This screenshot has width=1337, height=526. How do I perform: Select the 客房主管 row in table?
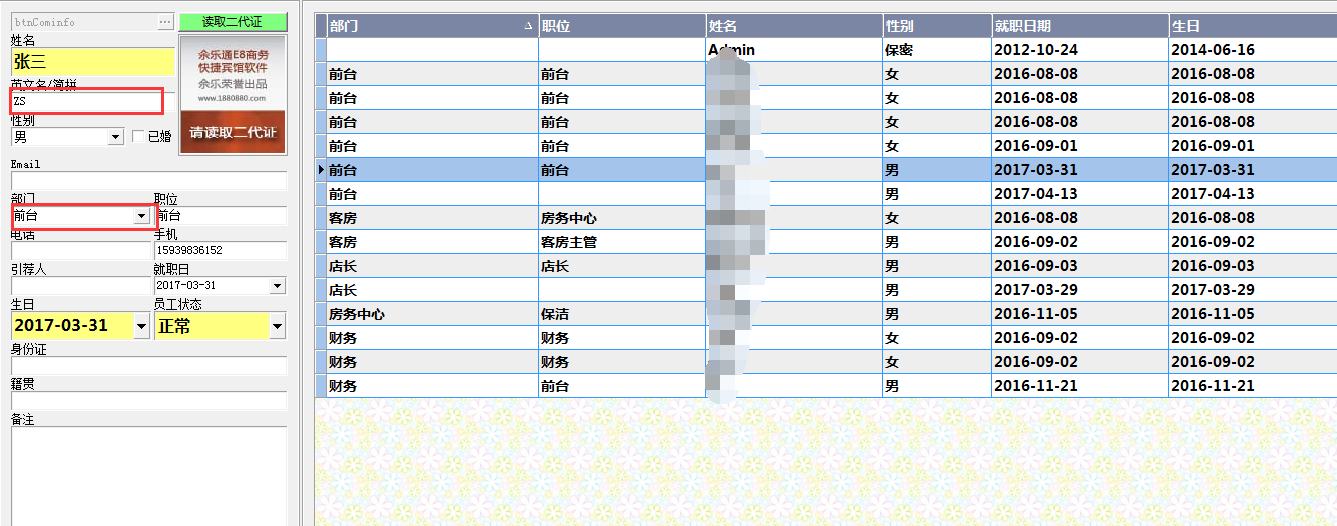[x=620, y=242]
